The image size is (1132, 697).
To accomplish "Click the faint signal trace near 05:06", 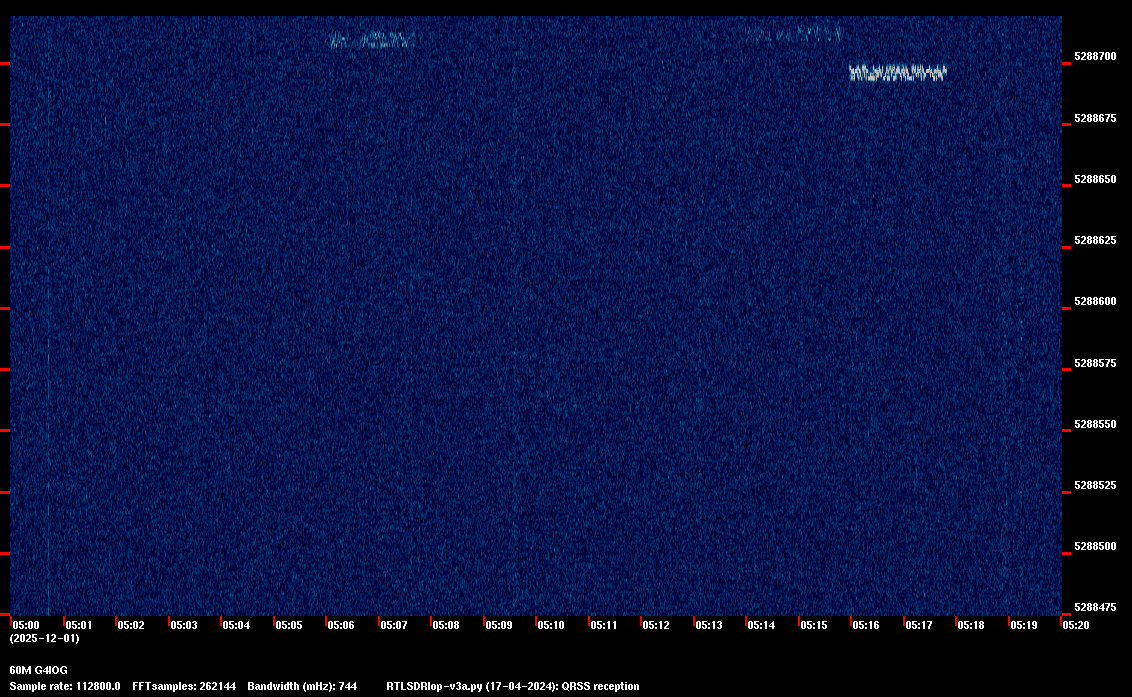I will 372,40.
